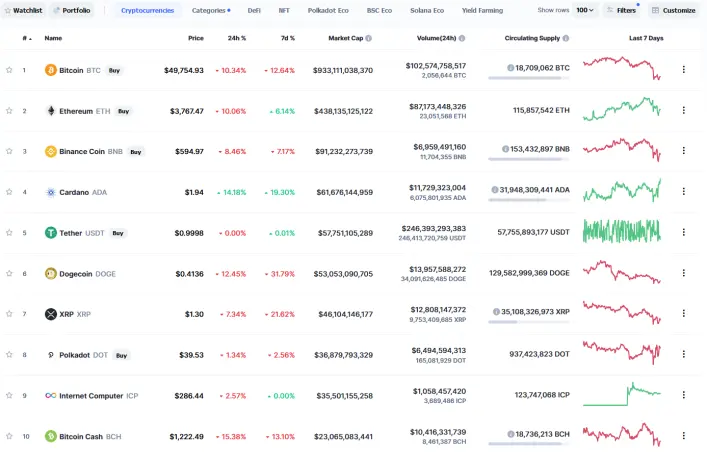
Task: Open the Watchlist button
Action: [23, 10]
